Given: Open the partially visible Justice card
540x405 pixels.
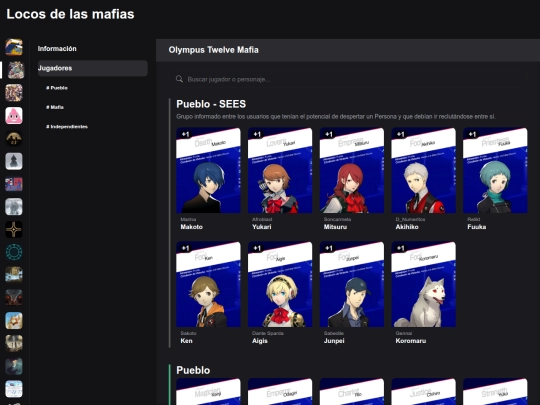Looking at the screenshot, I should pyautogui.click(x=423, y=392).
